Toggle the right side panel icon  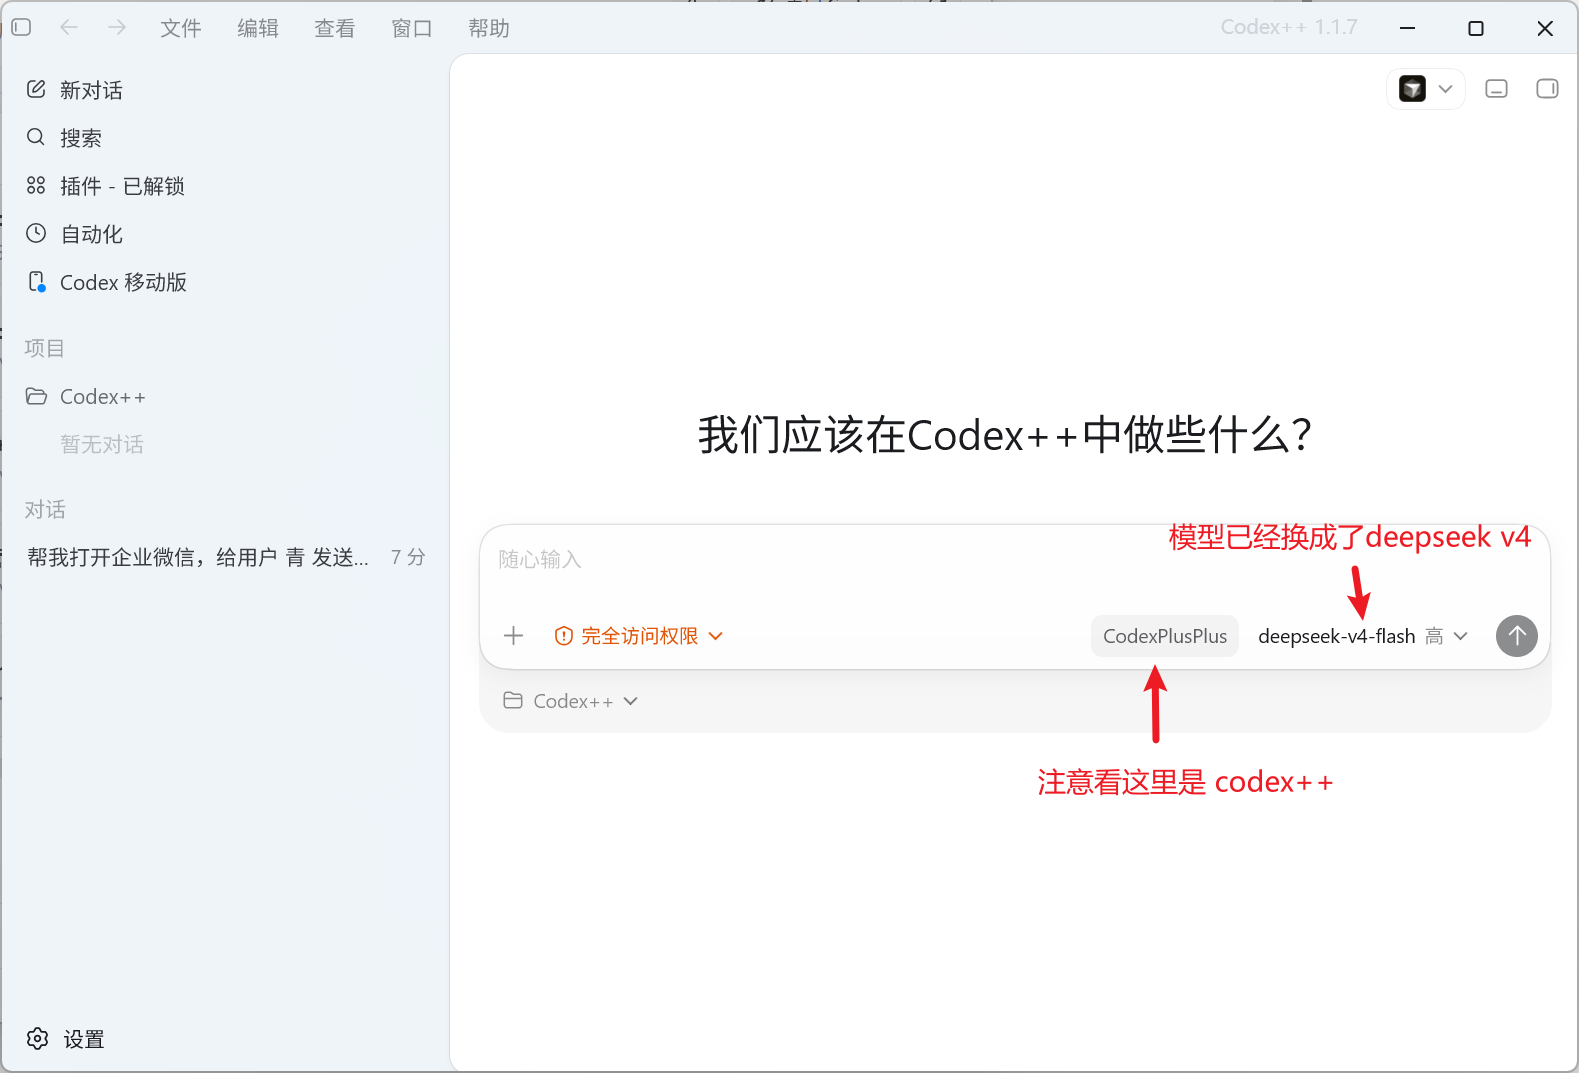(x=1547, y=89)
